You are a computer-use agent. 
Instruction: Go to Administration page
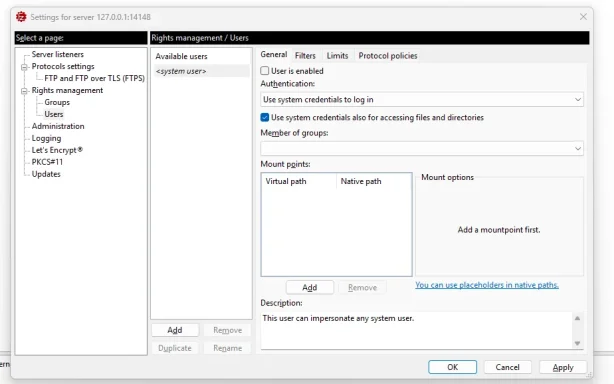(58, 126)
